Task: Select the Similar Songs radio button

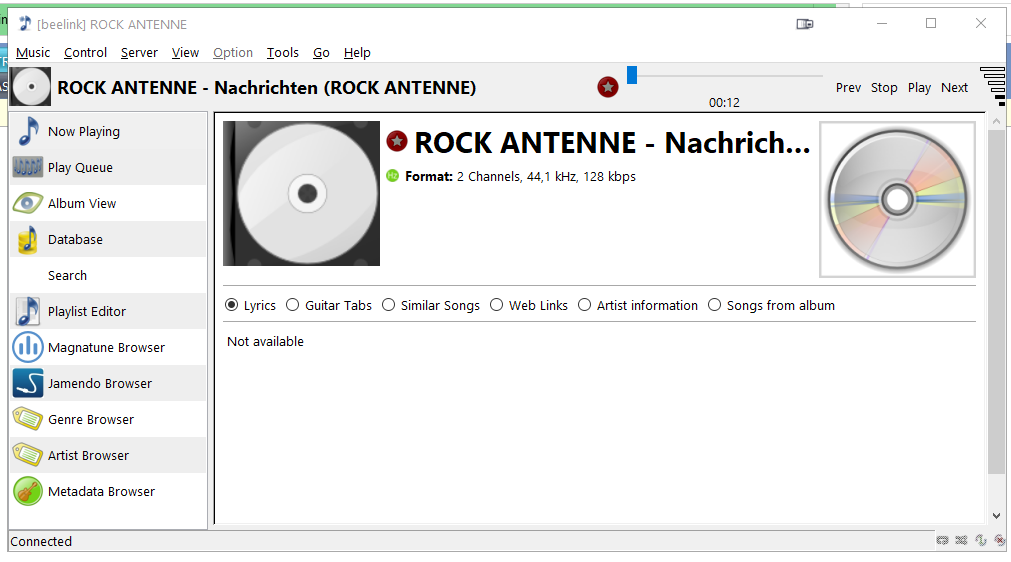Action: [x=388, y=305]
